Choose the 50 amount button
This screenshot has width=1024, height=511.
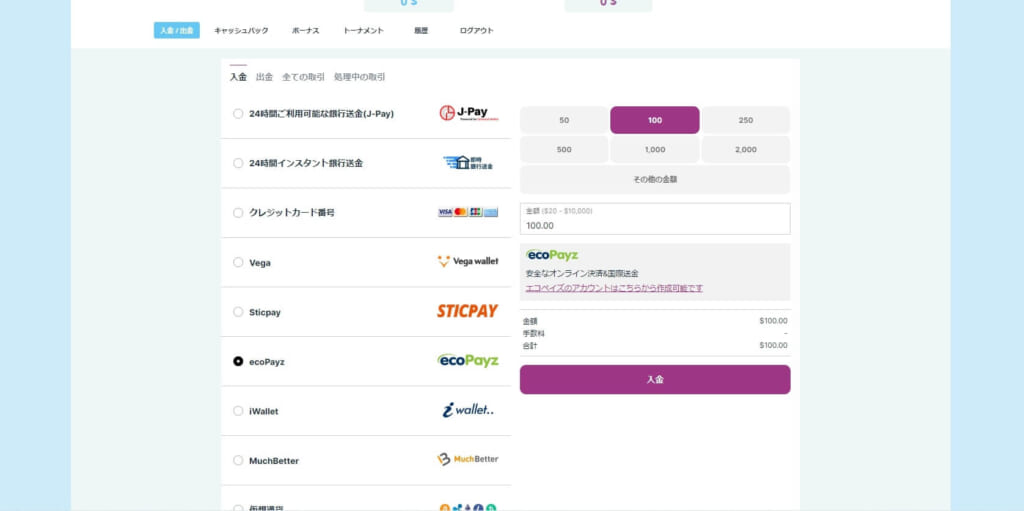[x=564, y=120]
